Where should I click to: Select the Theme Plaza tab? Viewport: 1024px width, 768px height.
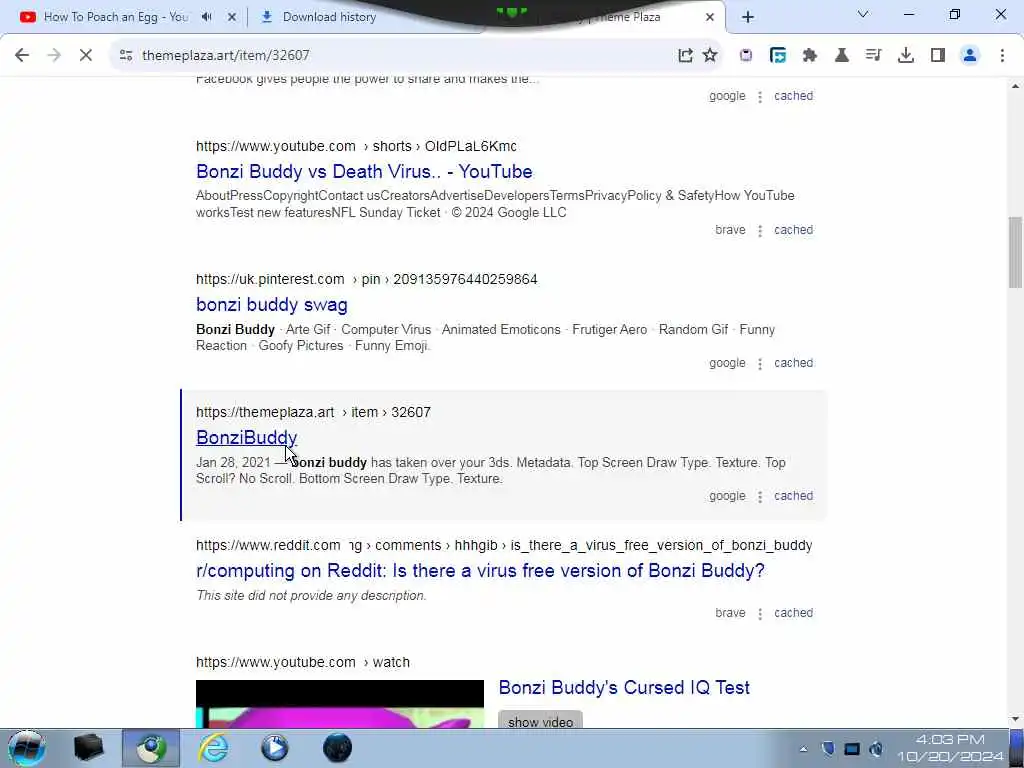tap(604, 17)
